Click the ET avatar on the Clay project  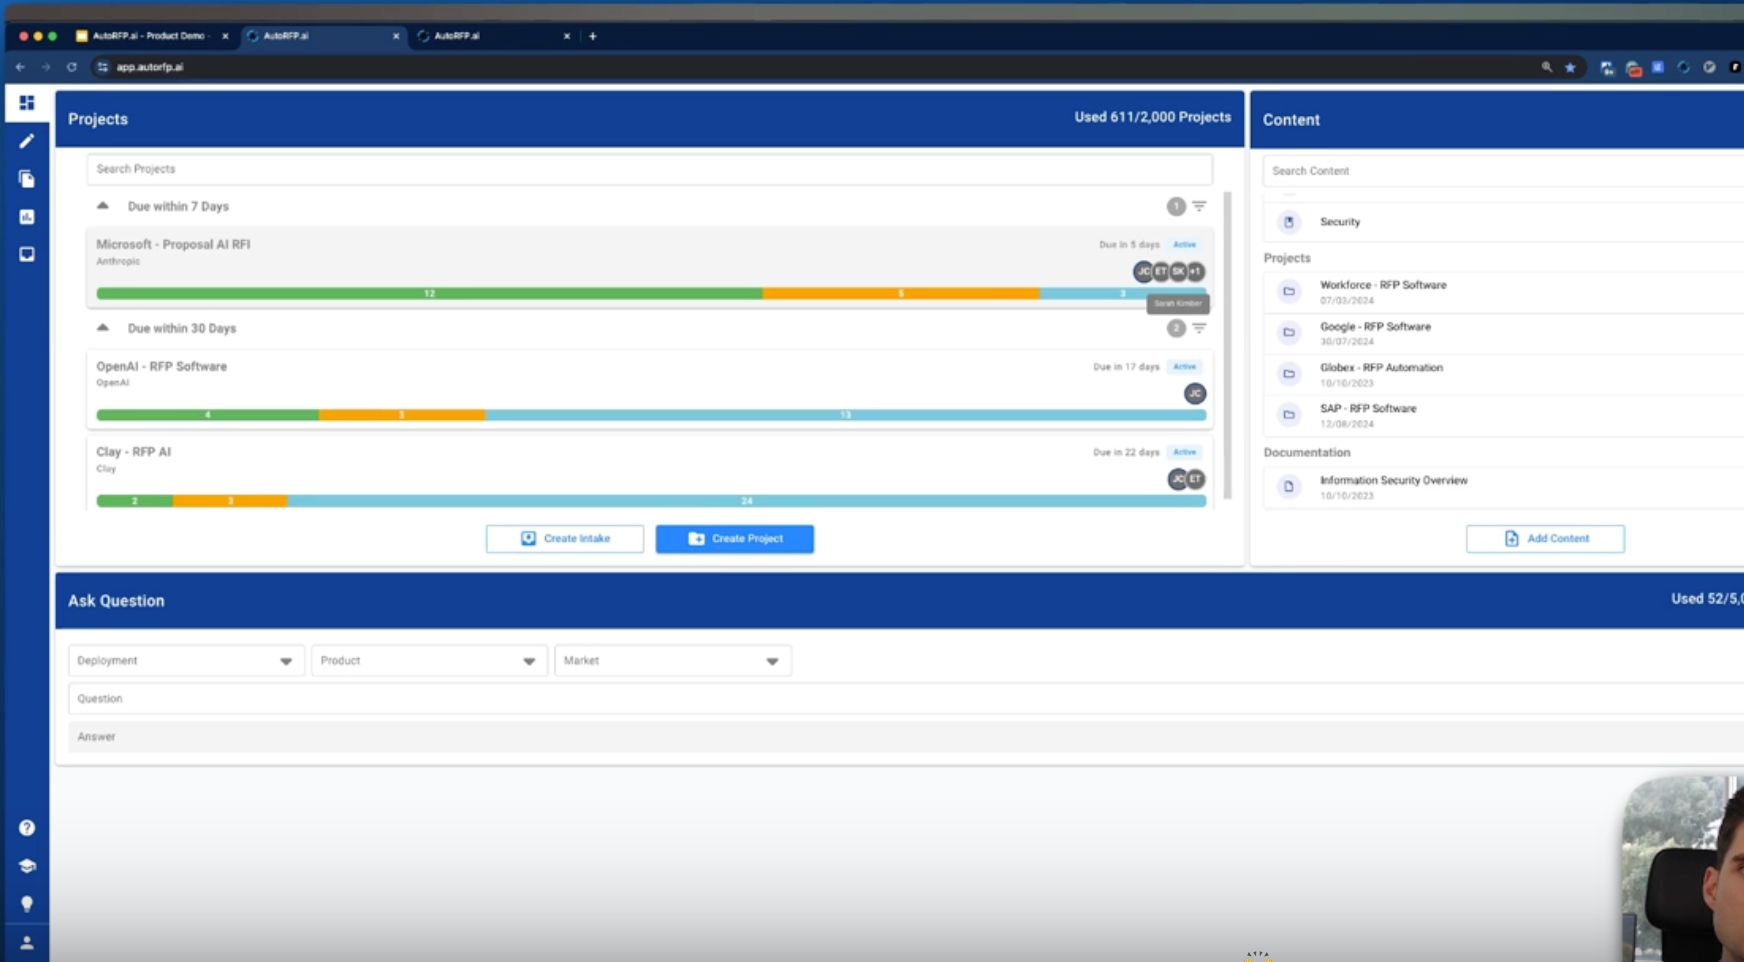click(x=1196, y=479)
